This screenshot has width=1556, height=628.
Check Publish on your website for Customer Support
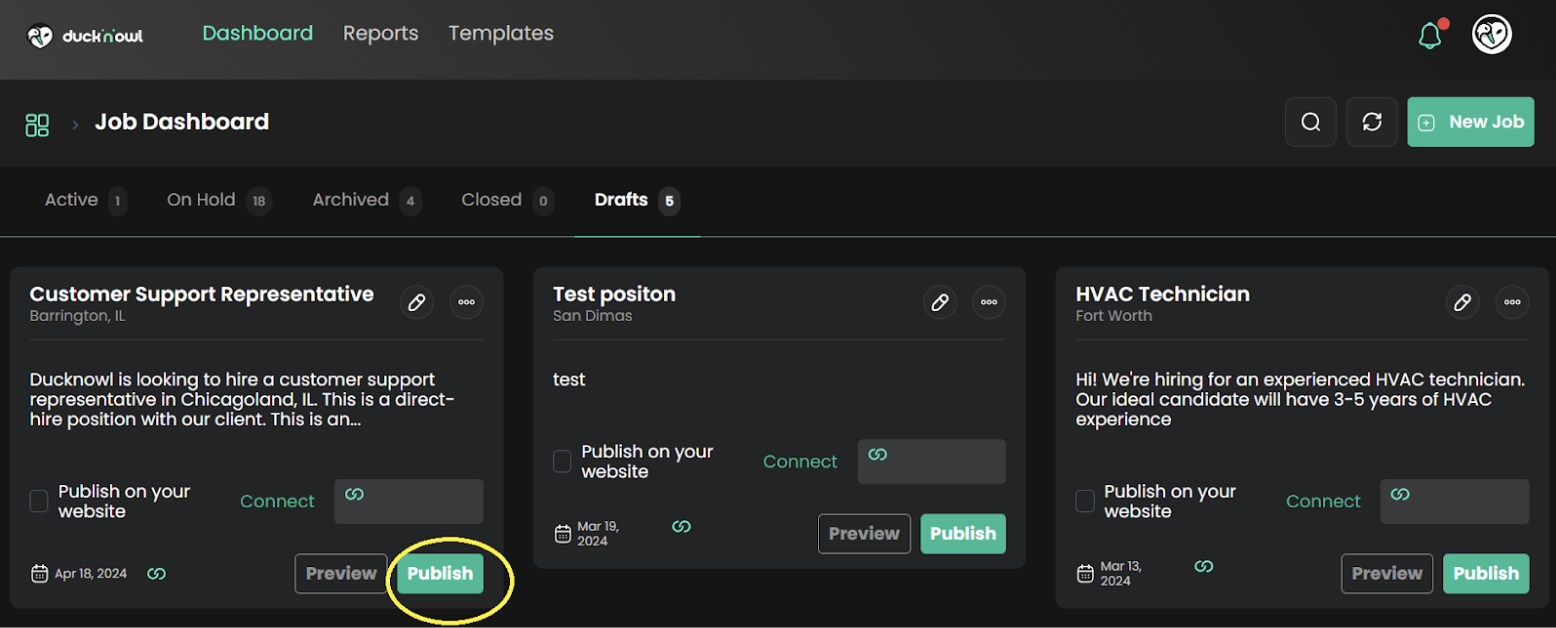pos(39,501)
